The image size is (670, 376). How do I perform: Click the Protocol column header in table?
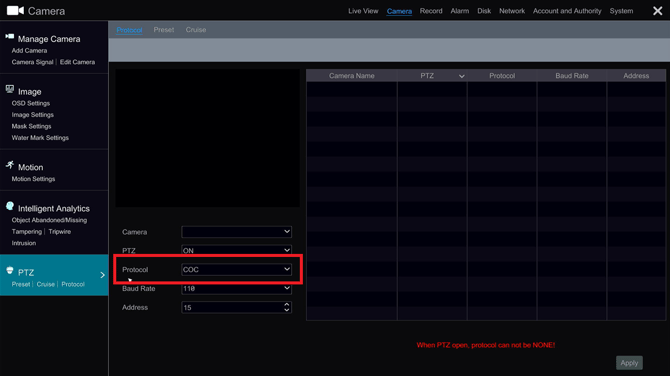[502, 76]
